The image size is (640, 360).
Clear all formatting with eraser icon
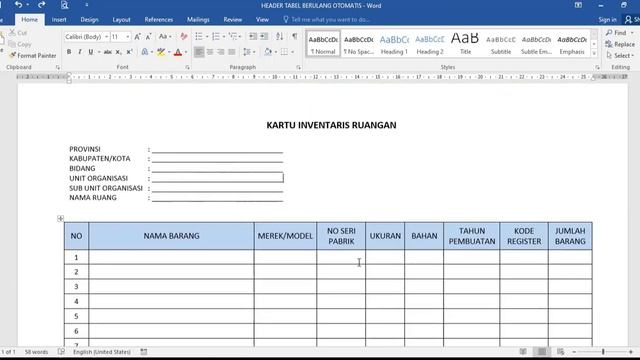pos(184,37)
